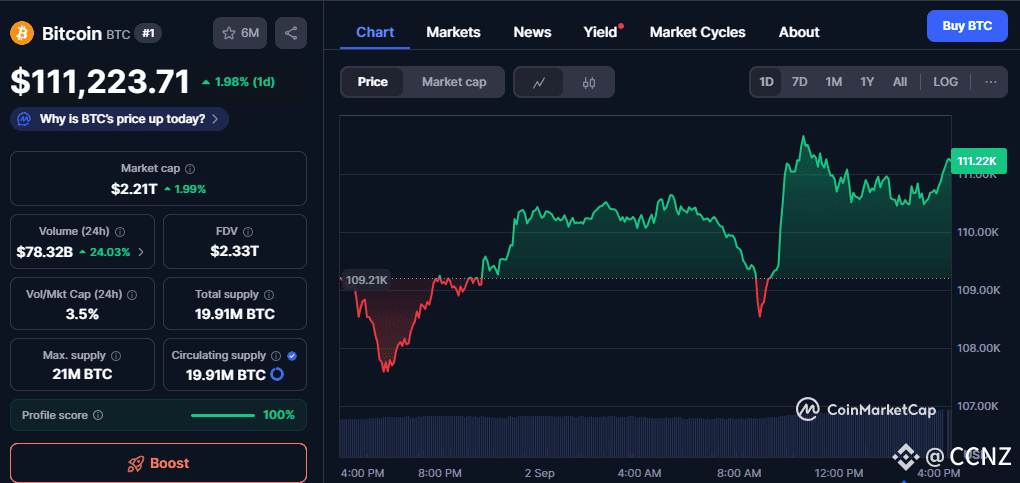Image resolution: width=1020 pixels, height=483 pixels.
Task: Set chart range to 7D
Action: (x=799, y=82)
